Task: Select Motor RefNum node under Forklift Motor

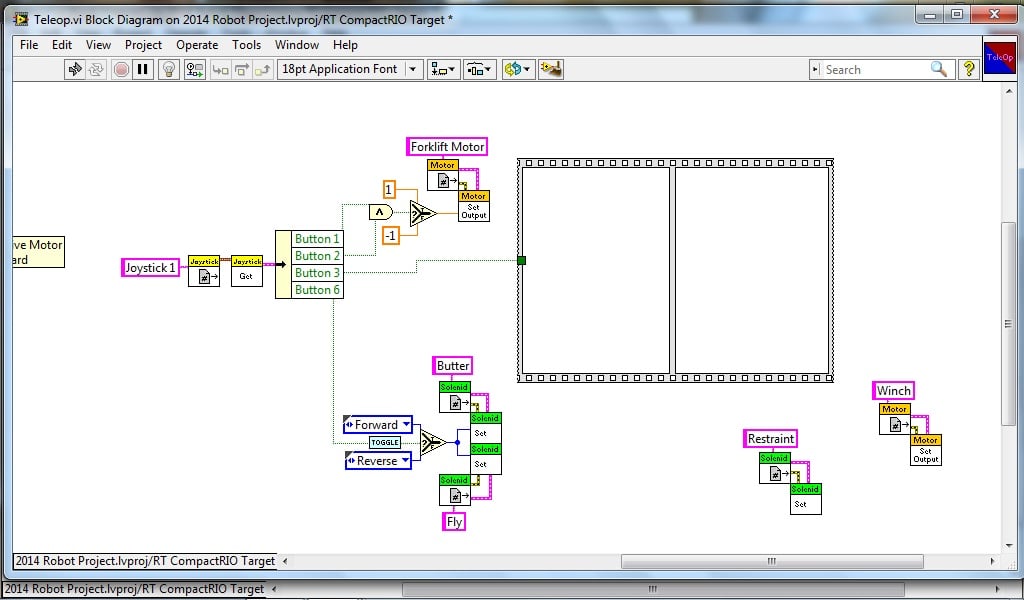Action: coord(443,175)
